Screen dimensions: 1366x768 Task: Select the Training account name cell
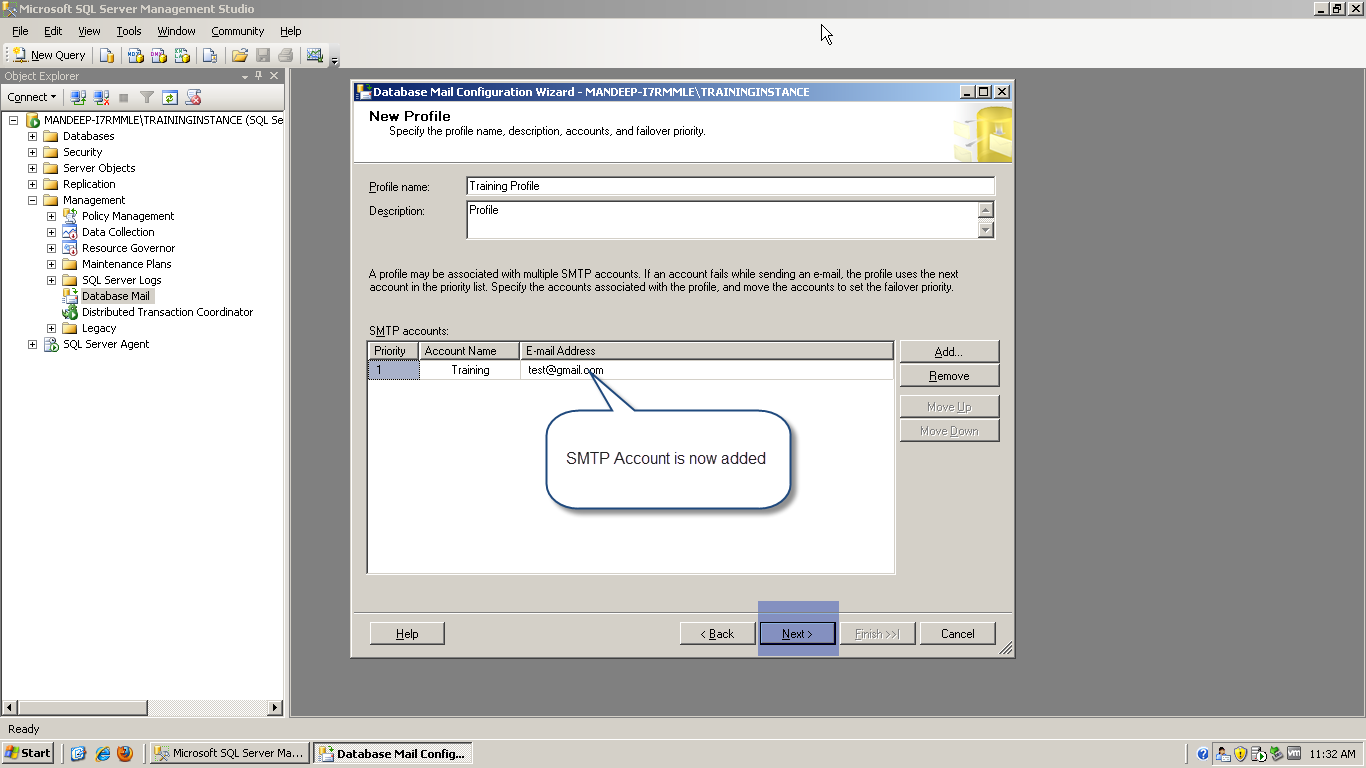click(x=470, y=370)
